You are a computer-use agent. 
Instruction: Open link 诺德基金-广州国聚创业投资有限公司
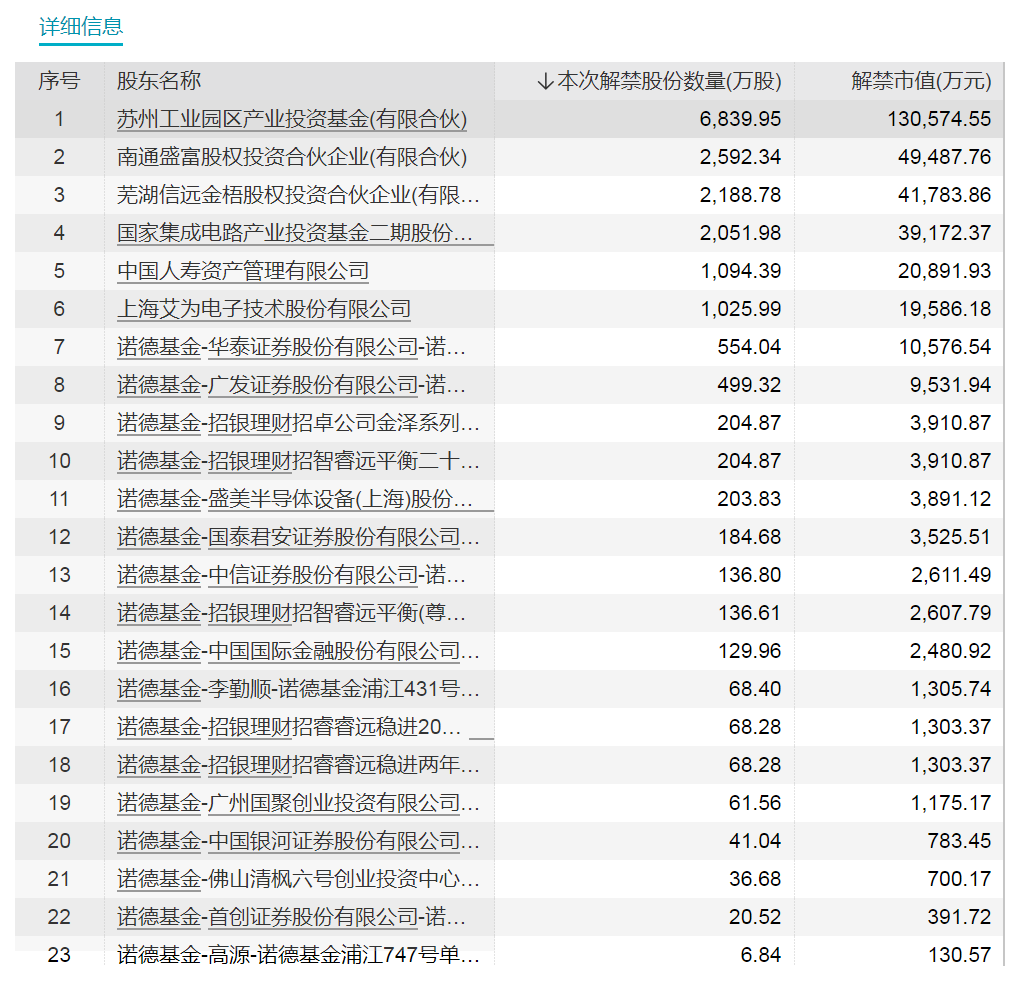[x=298, y=803]
